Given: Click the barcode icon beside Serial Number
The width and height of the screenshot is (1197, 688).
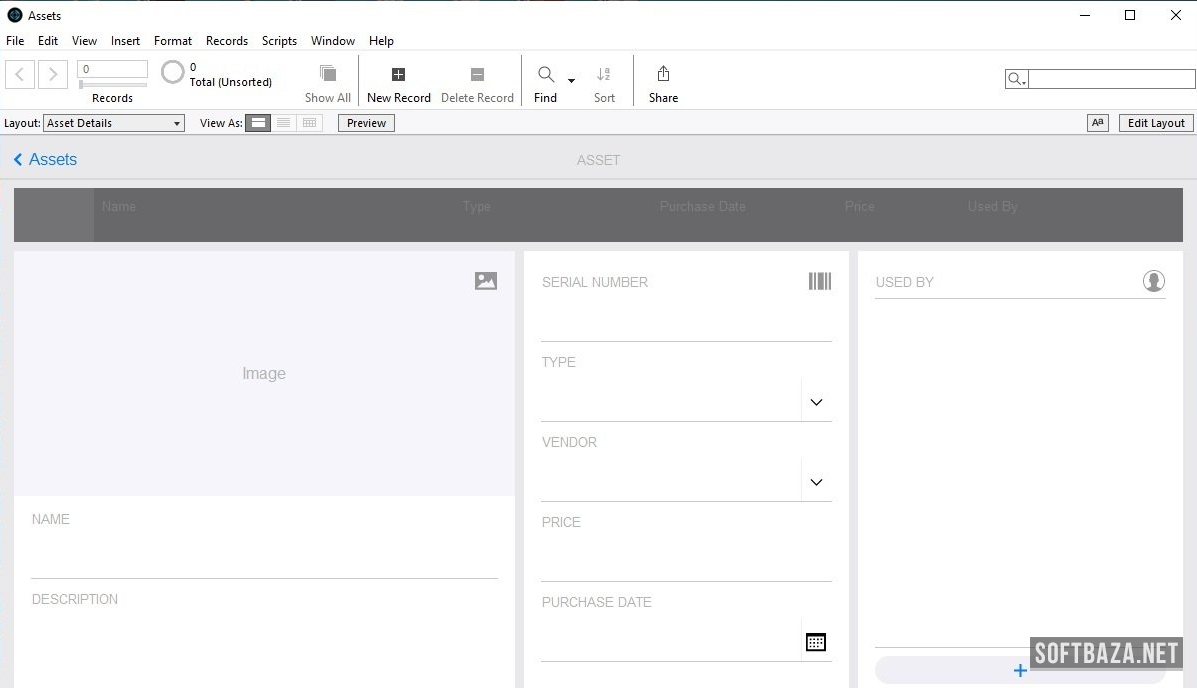Looking at the screenshot, I should 820,282.
